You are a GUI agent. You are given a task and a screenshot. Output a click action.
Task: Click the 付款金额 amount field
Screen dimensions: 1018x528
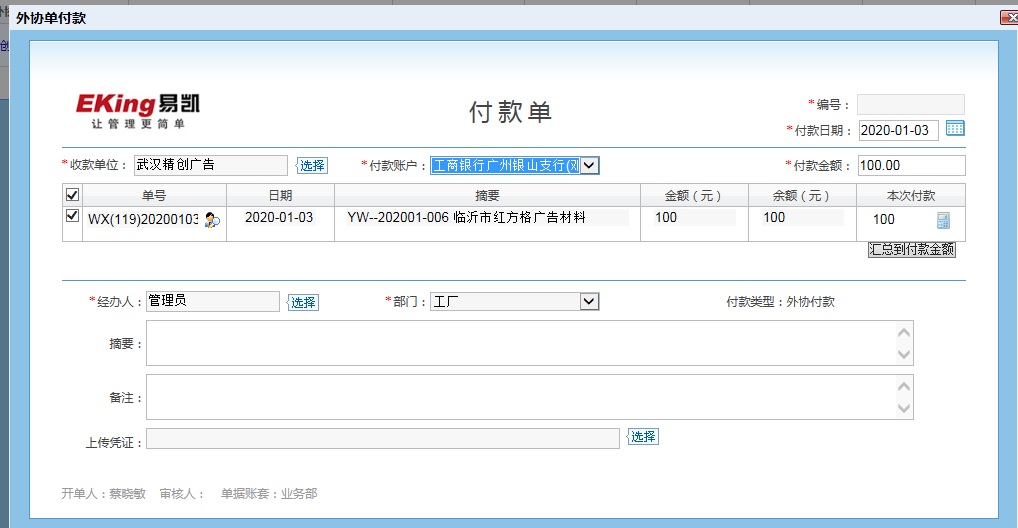click(911, 165)
